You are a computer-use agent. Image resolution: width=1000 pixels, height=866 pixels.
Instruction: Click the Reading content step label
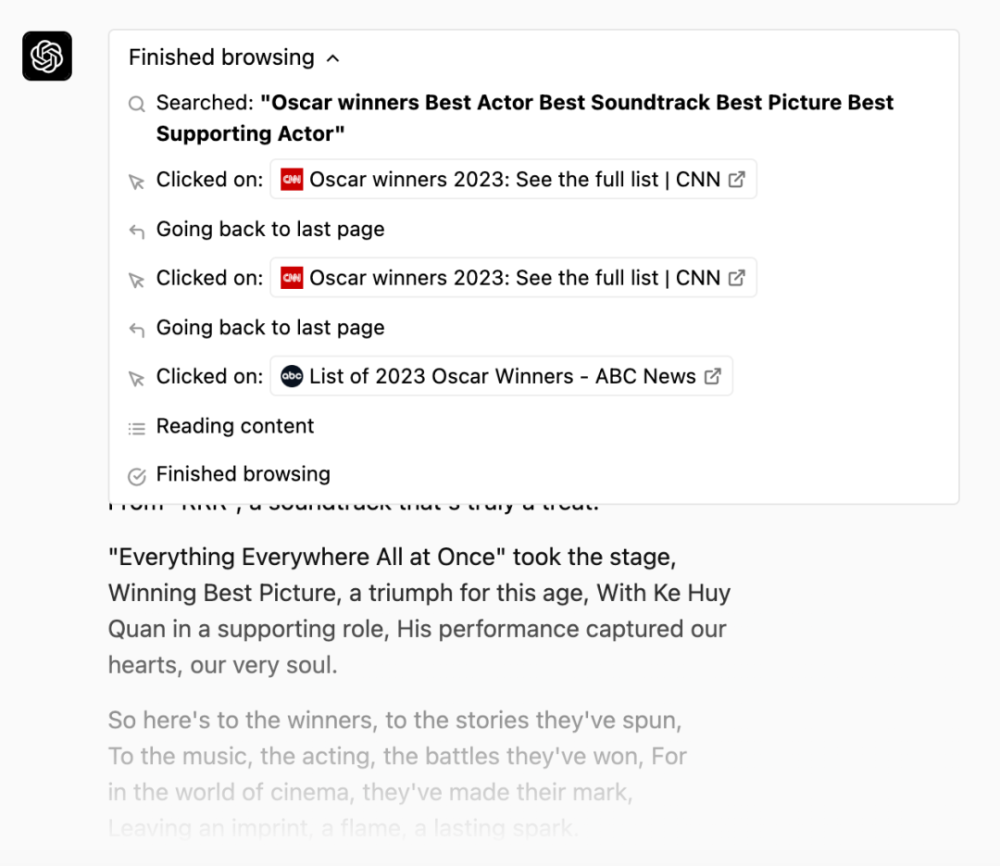tap(235, 427)
